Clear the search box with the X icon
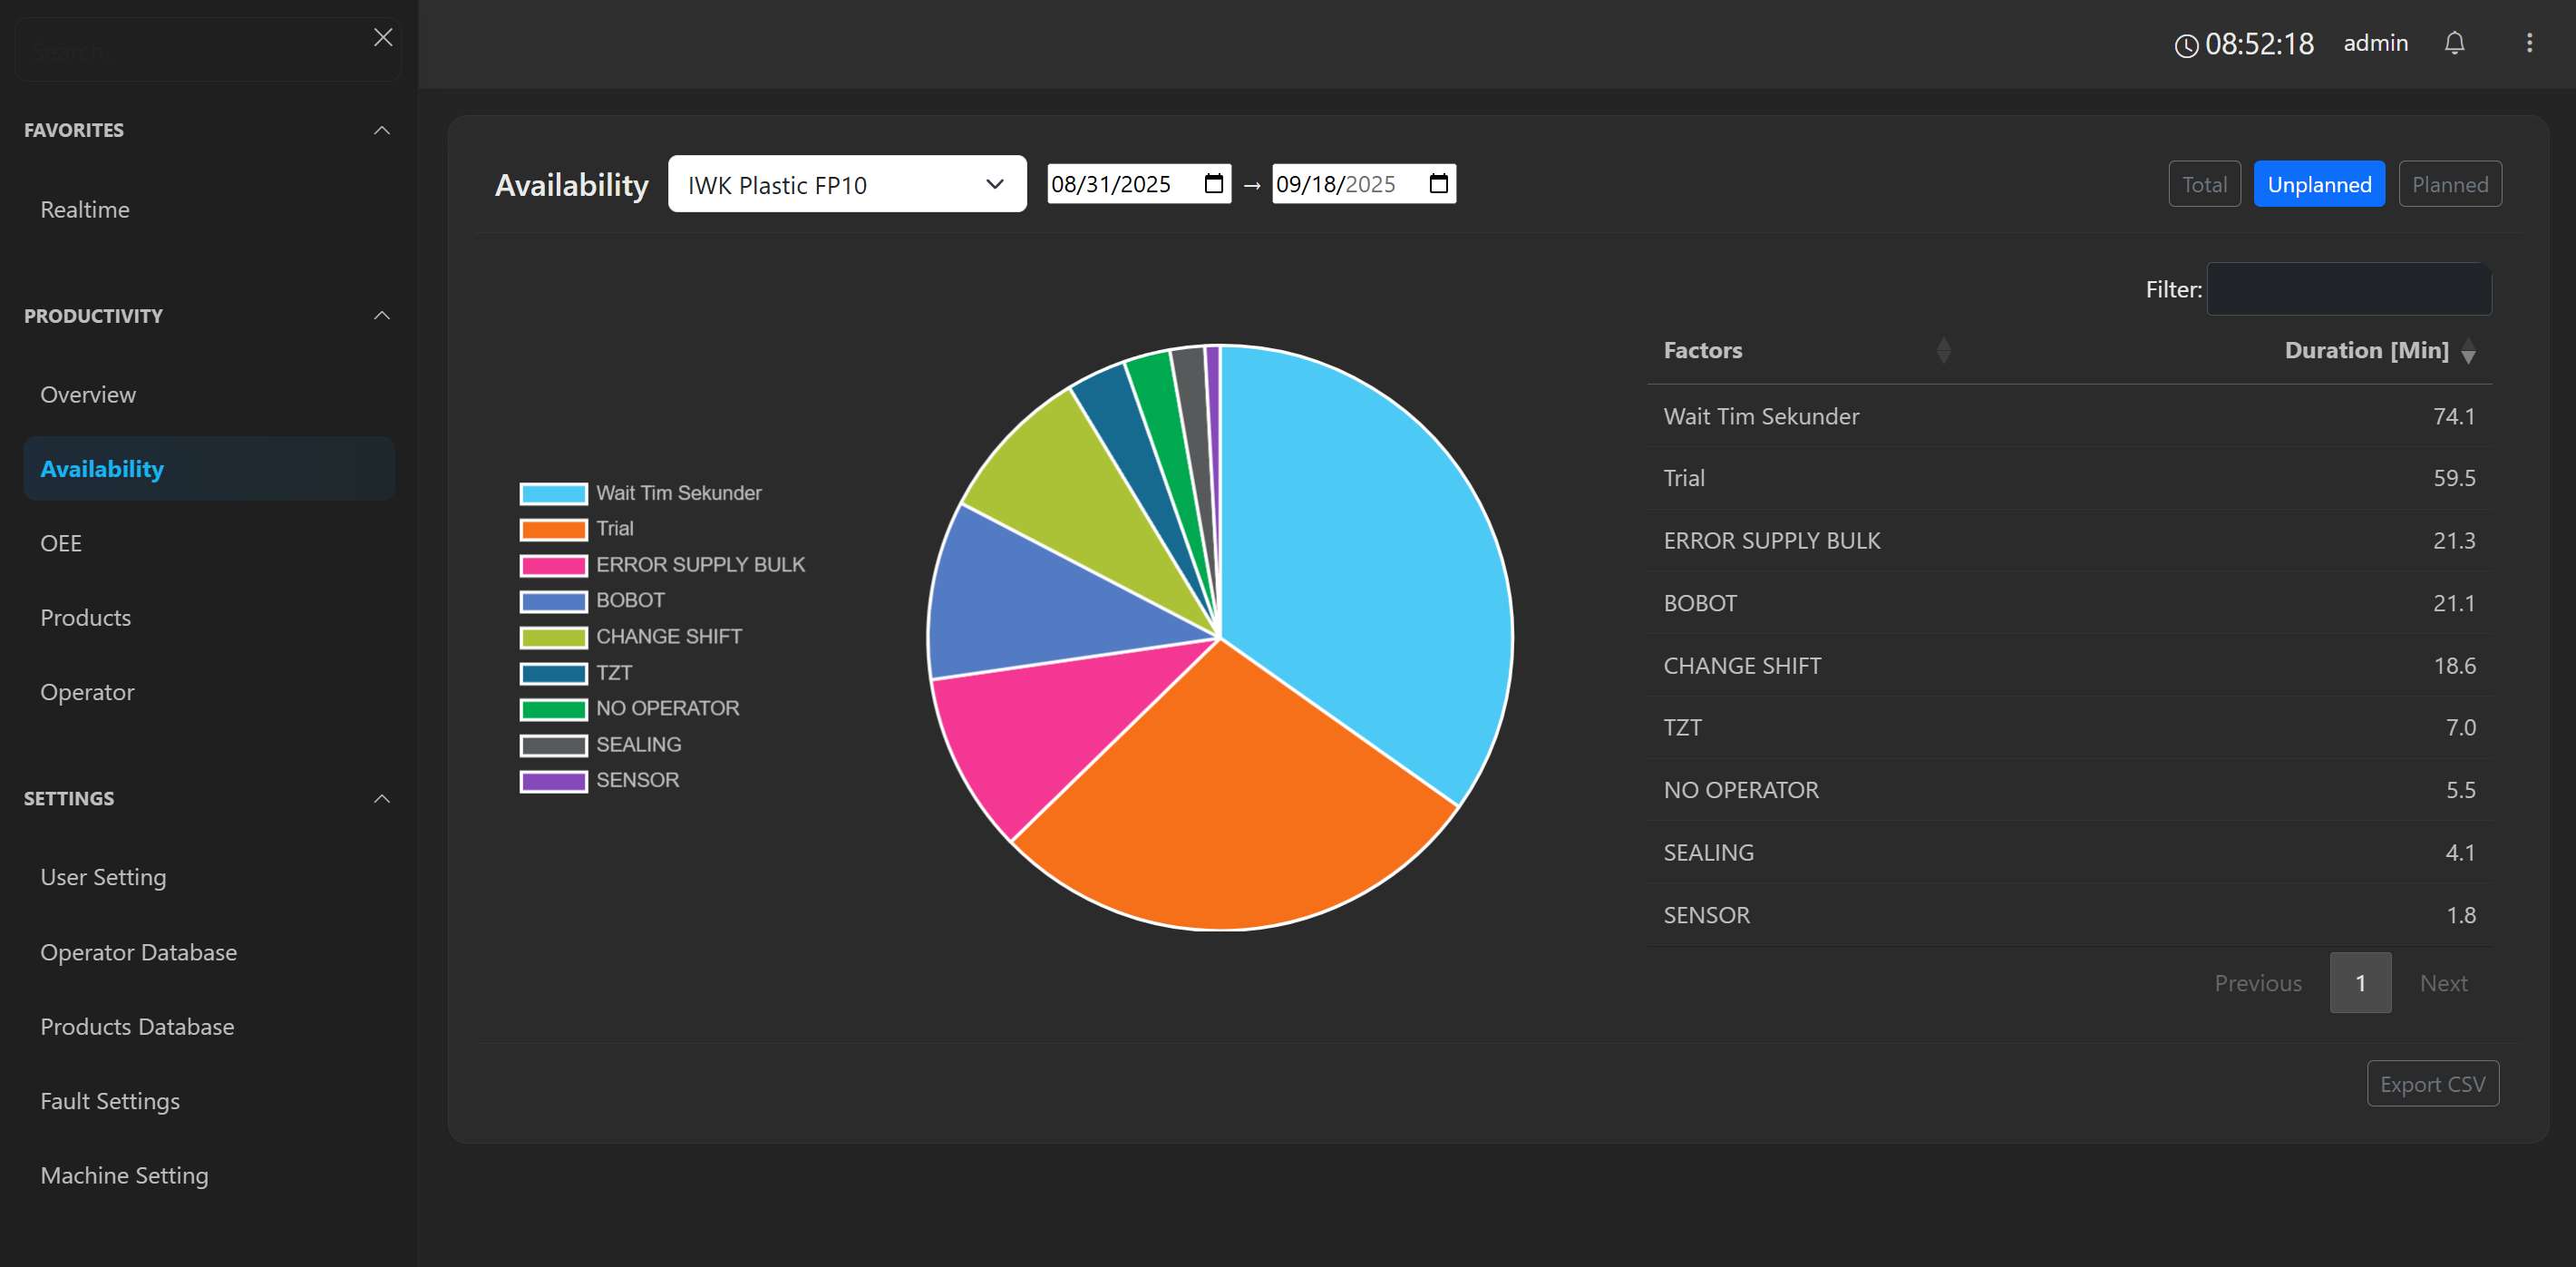Image resolution: width=2576 pixels, height=1267 pixels. (383, 37)
